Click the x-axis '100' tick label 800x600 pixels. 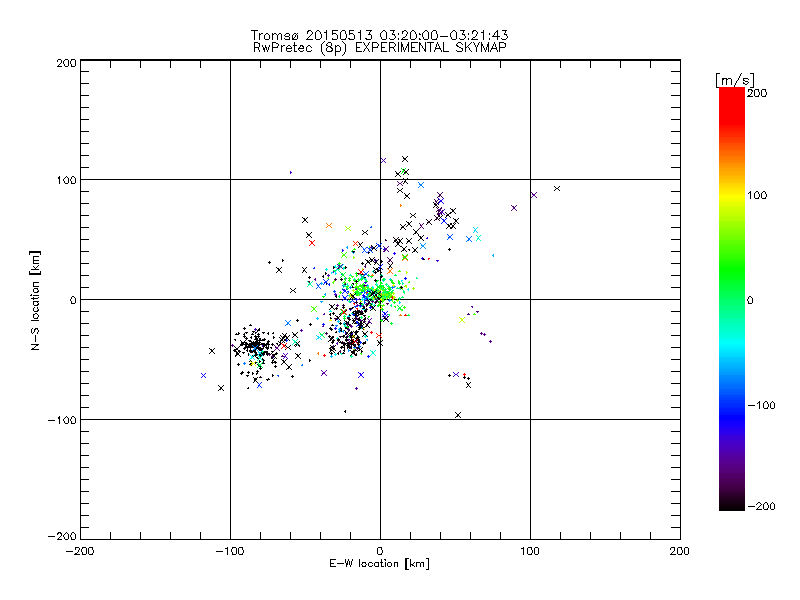(530, 552)
